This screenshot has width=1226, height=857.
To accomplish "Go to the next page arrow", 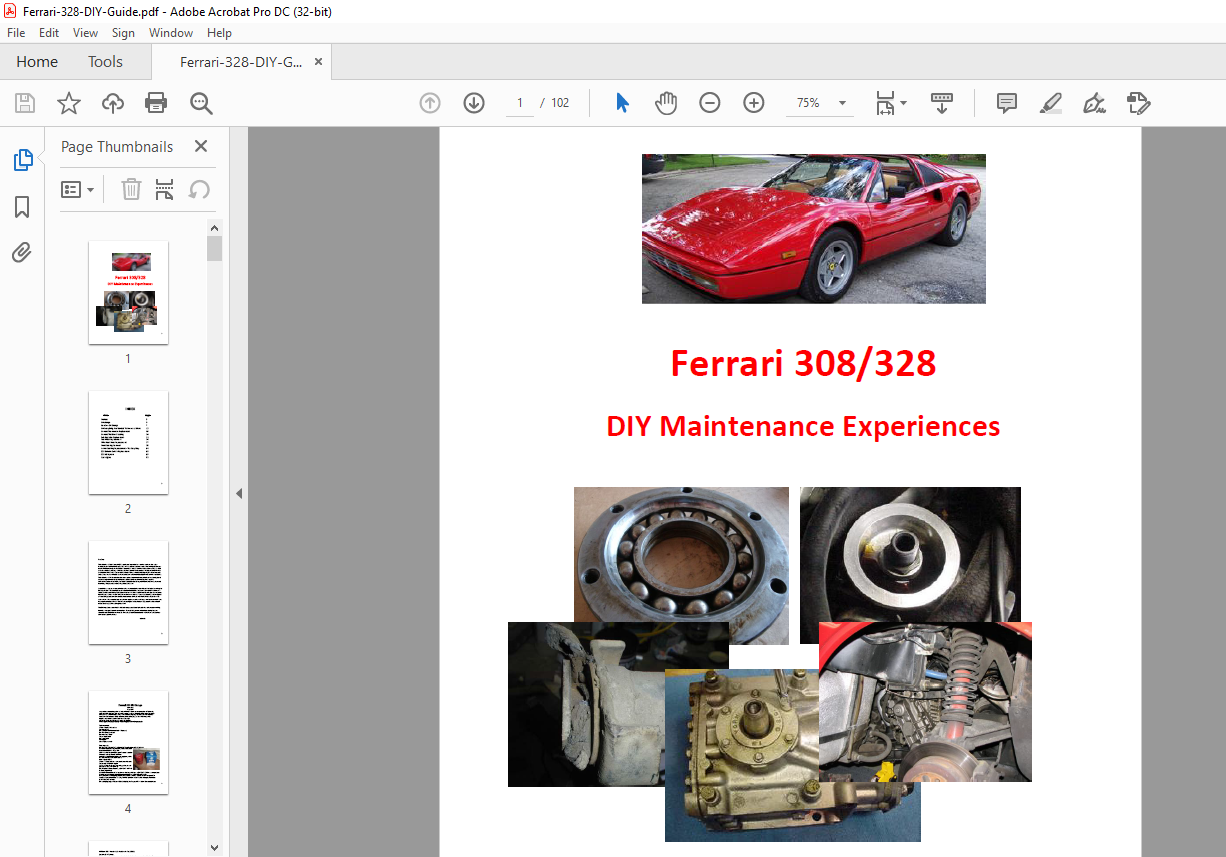I will click(474, 103).
